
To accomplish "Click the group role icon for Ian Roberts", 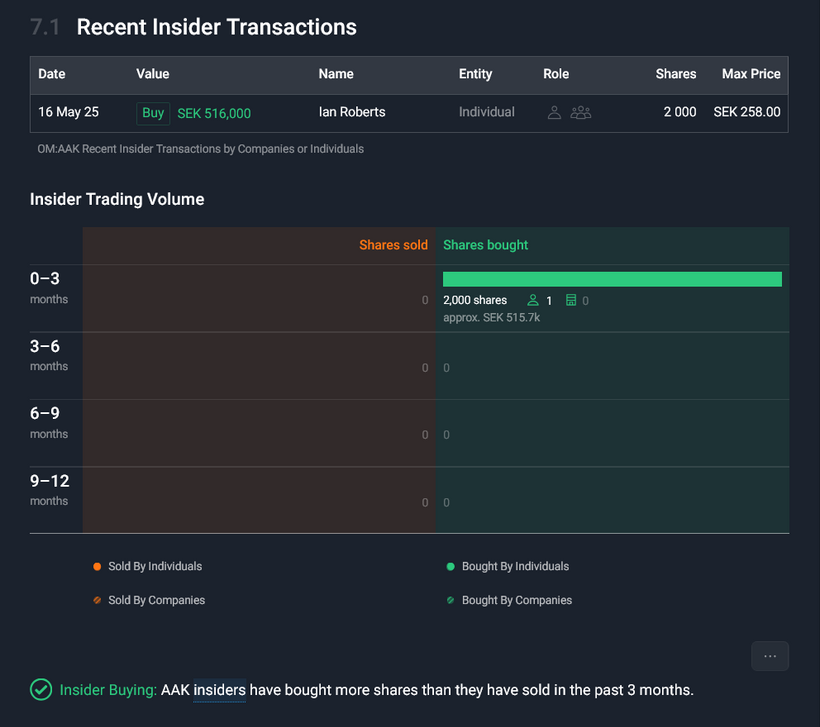I will pyautogui.click(x=581, y=113).
